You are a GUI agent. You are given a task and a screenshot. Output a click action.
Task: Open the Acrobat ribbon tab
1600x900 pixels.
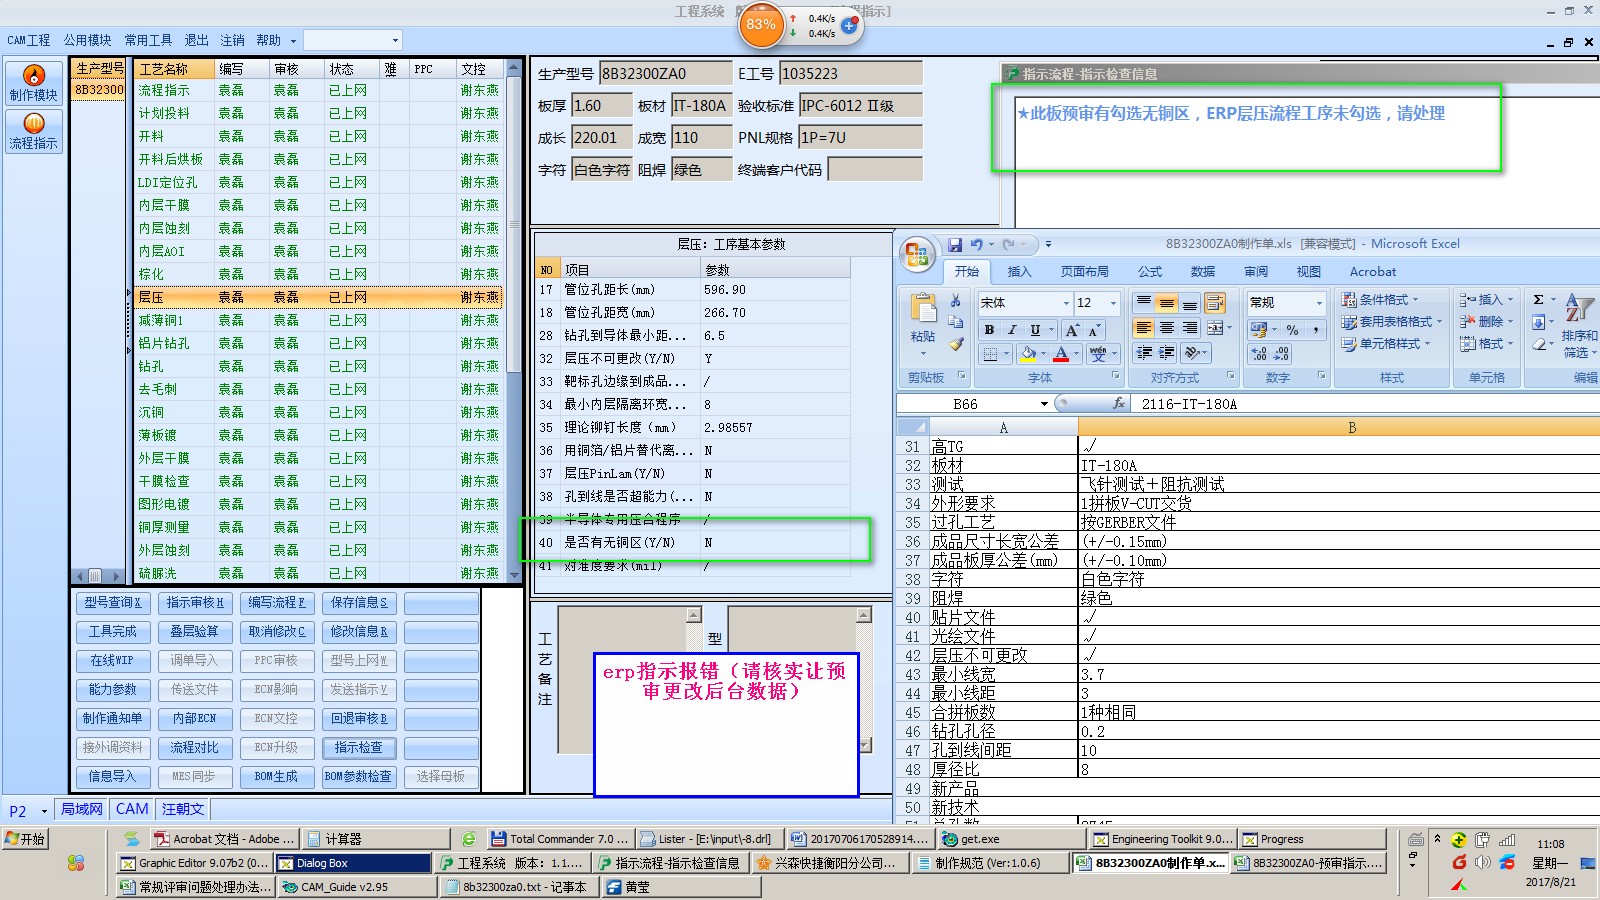coord(1372,271)
